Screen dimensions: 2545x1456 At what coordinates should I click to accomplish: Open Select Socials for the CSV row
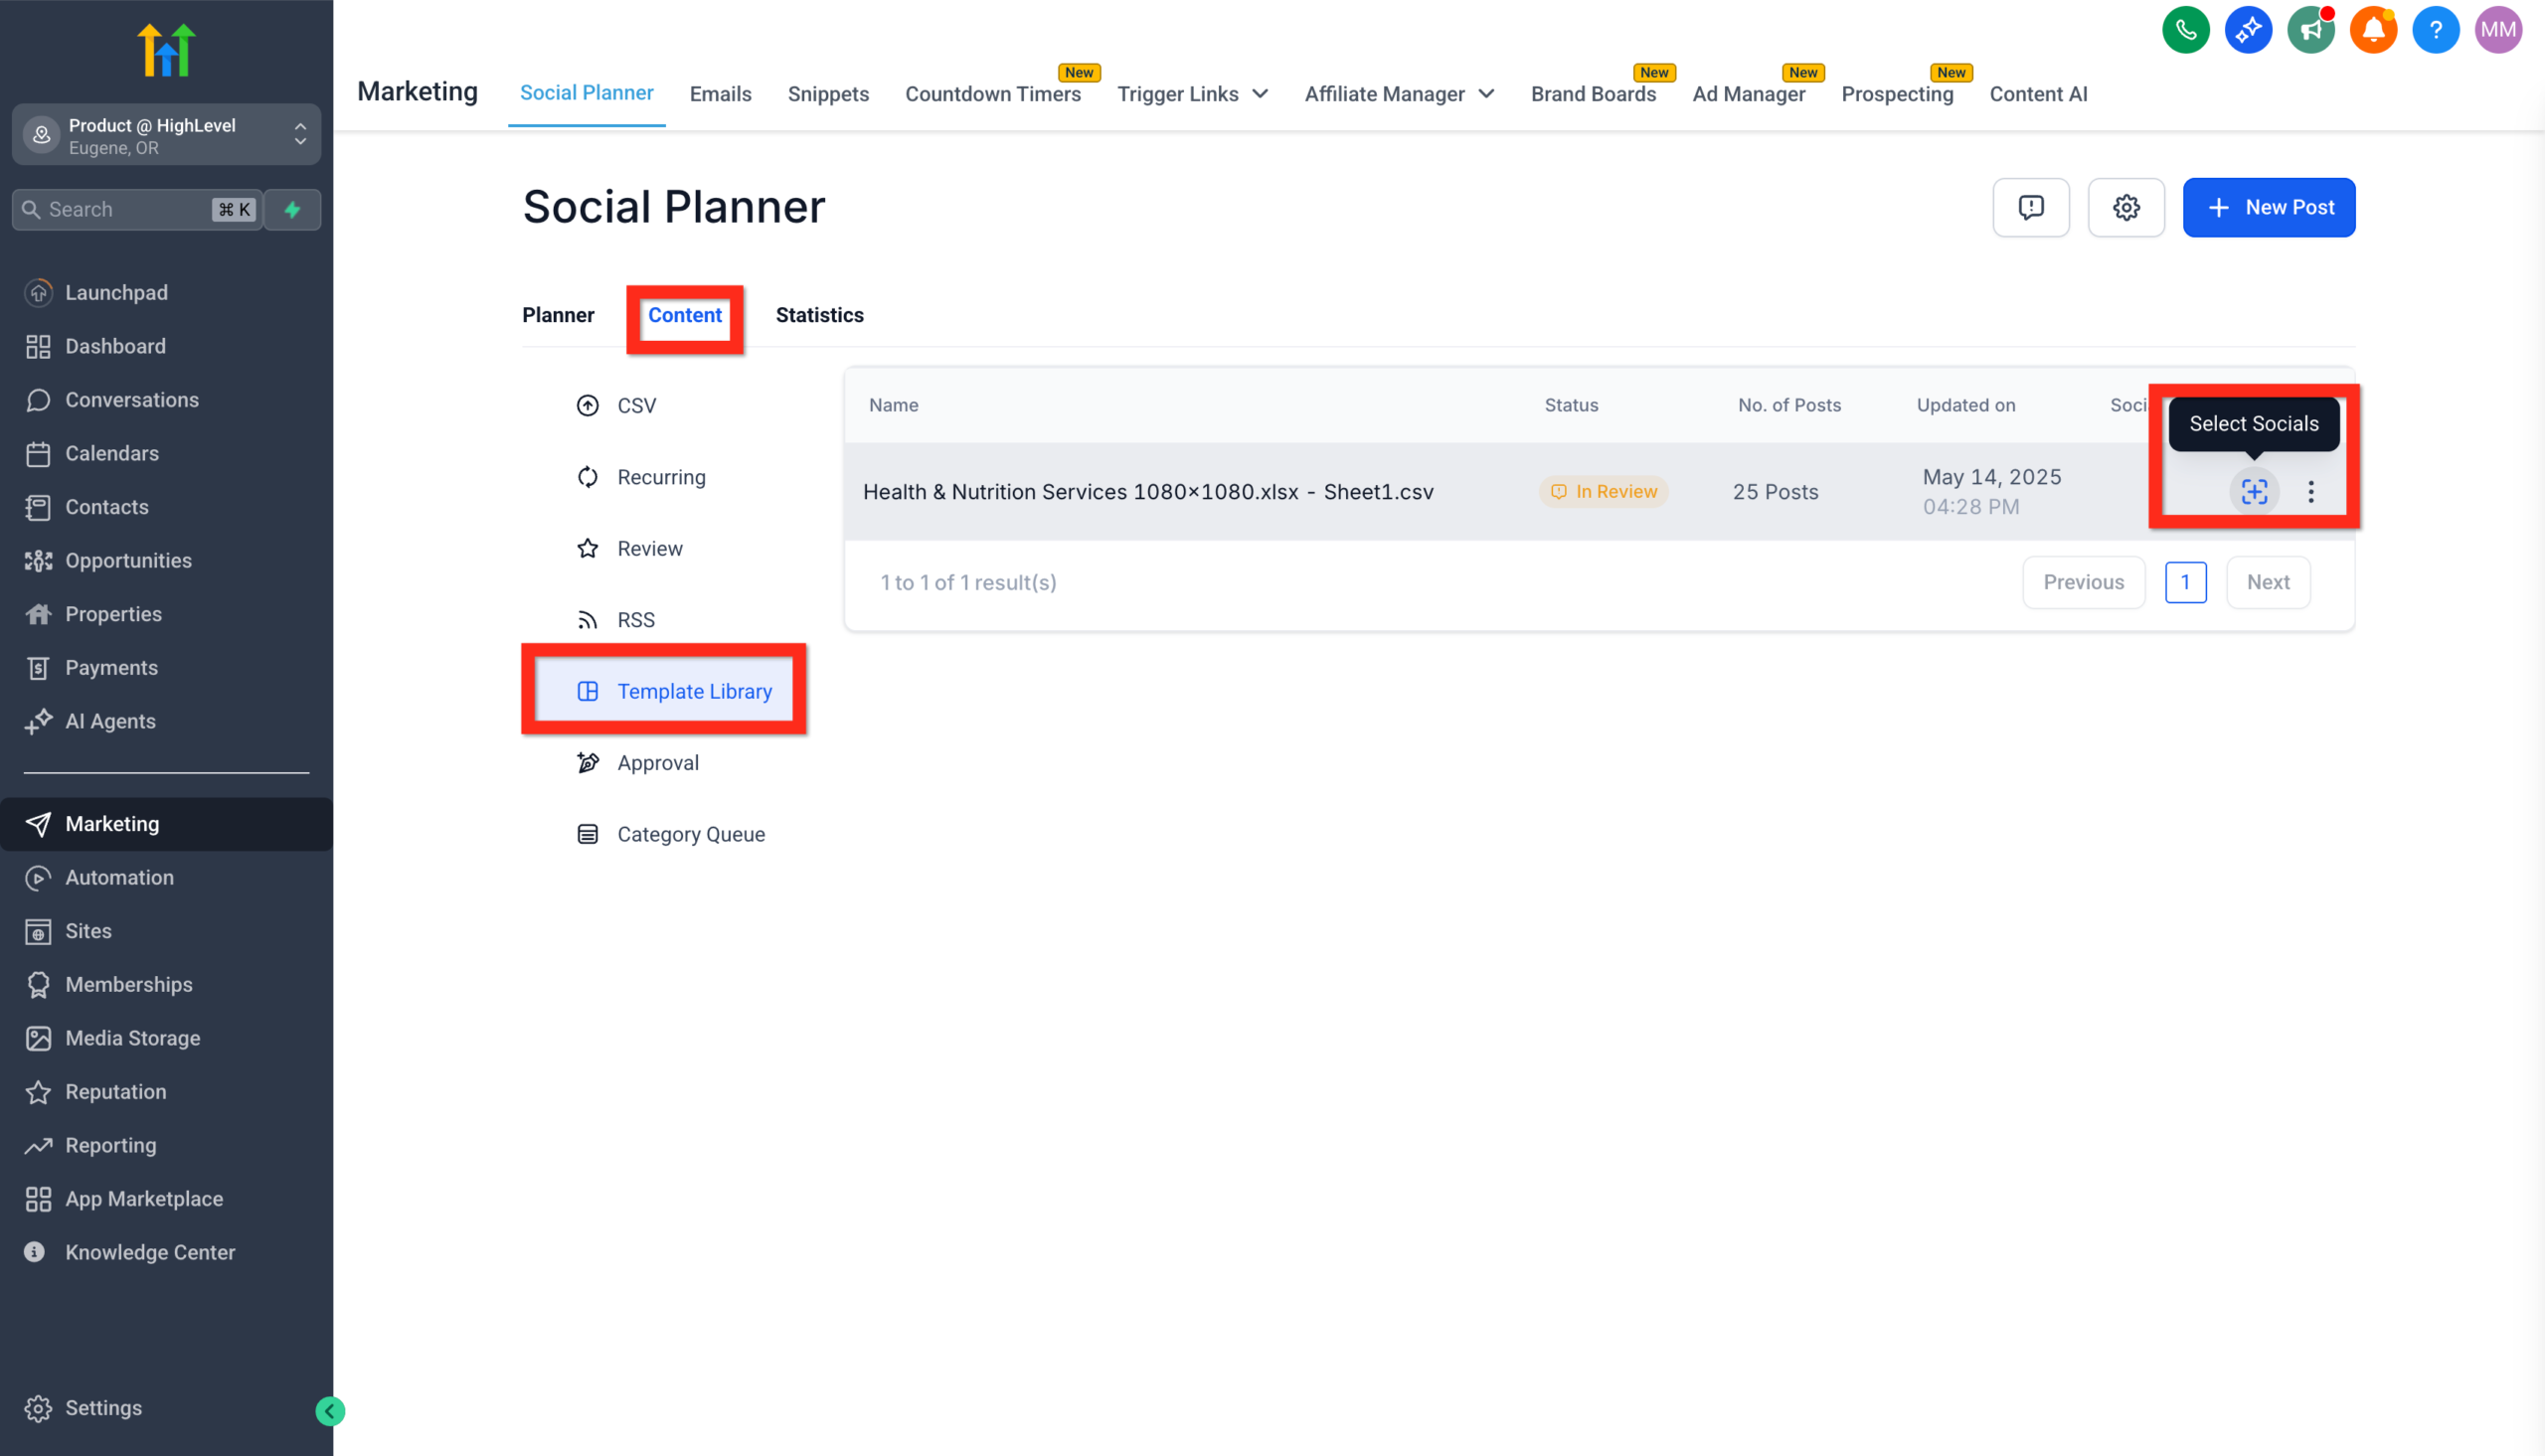[x=2254, y=491]
